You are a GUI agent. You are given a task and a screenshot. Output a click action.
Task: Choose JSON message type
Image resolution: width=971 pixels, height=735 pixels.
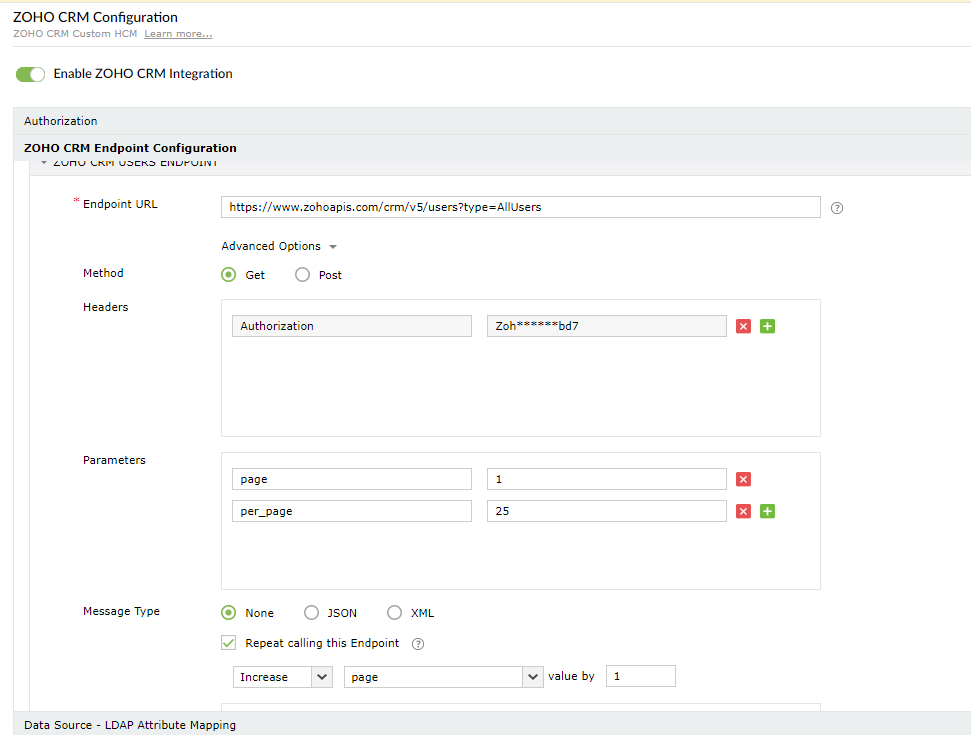[312, 613]
